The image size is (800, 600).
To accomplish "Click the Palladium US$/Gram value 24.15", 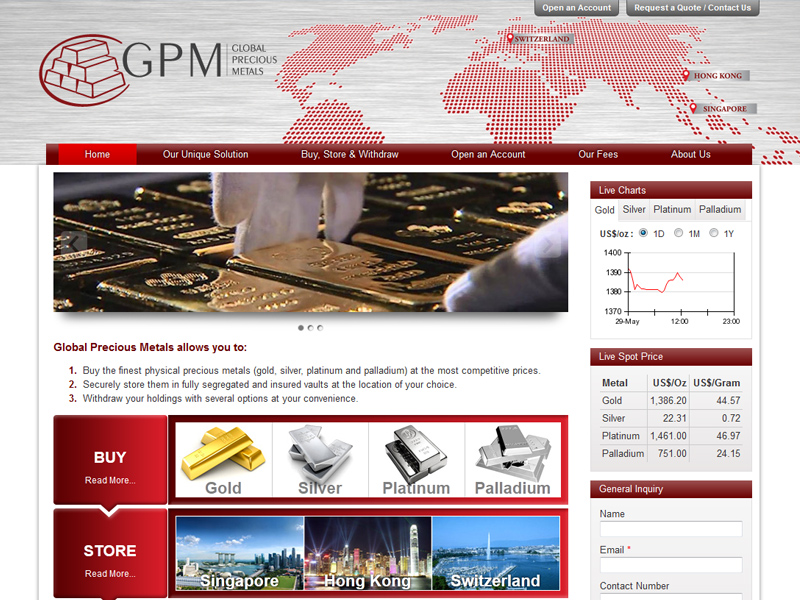I will pyautogui.click(x=728, y=454).
